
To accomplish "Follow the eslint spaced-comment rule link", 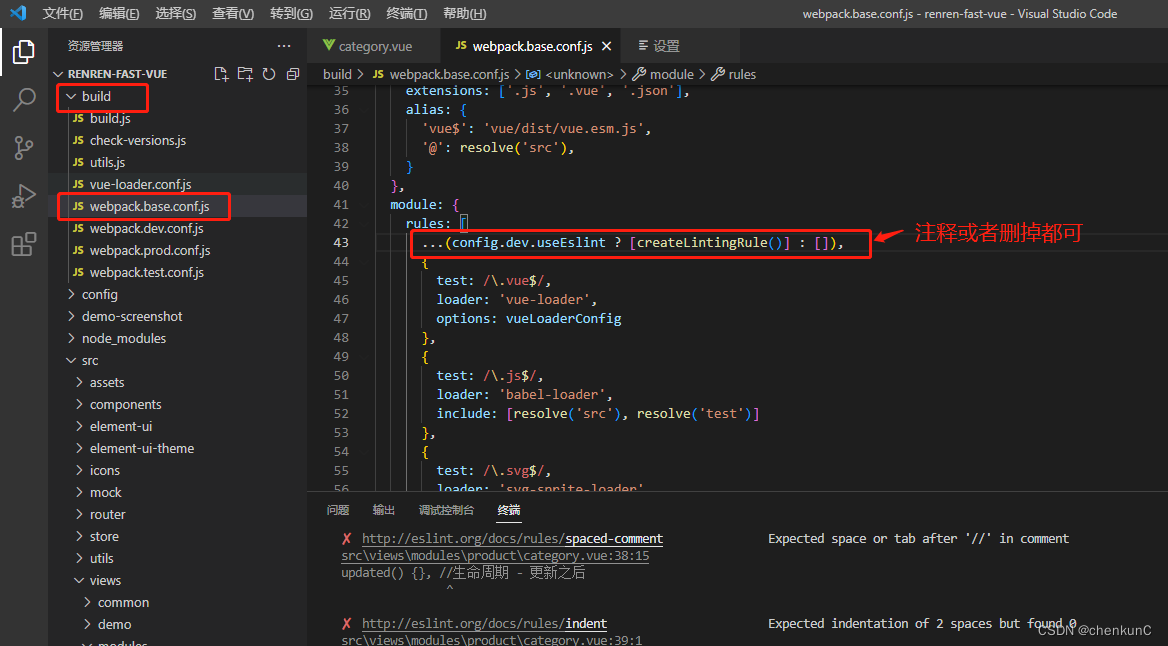I will tap(512, 539).
